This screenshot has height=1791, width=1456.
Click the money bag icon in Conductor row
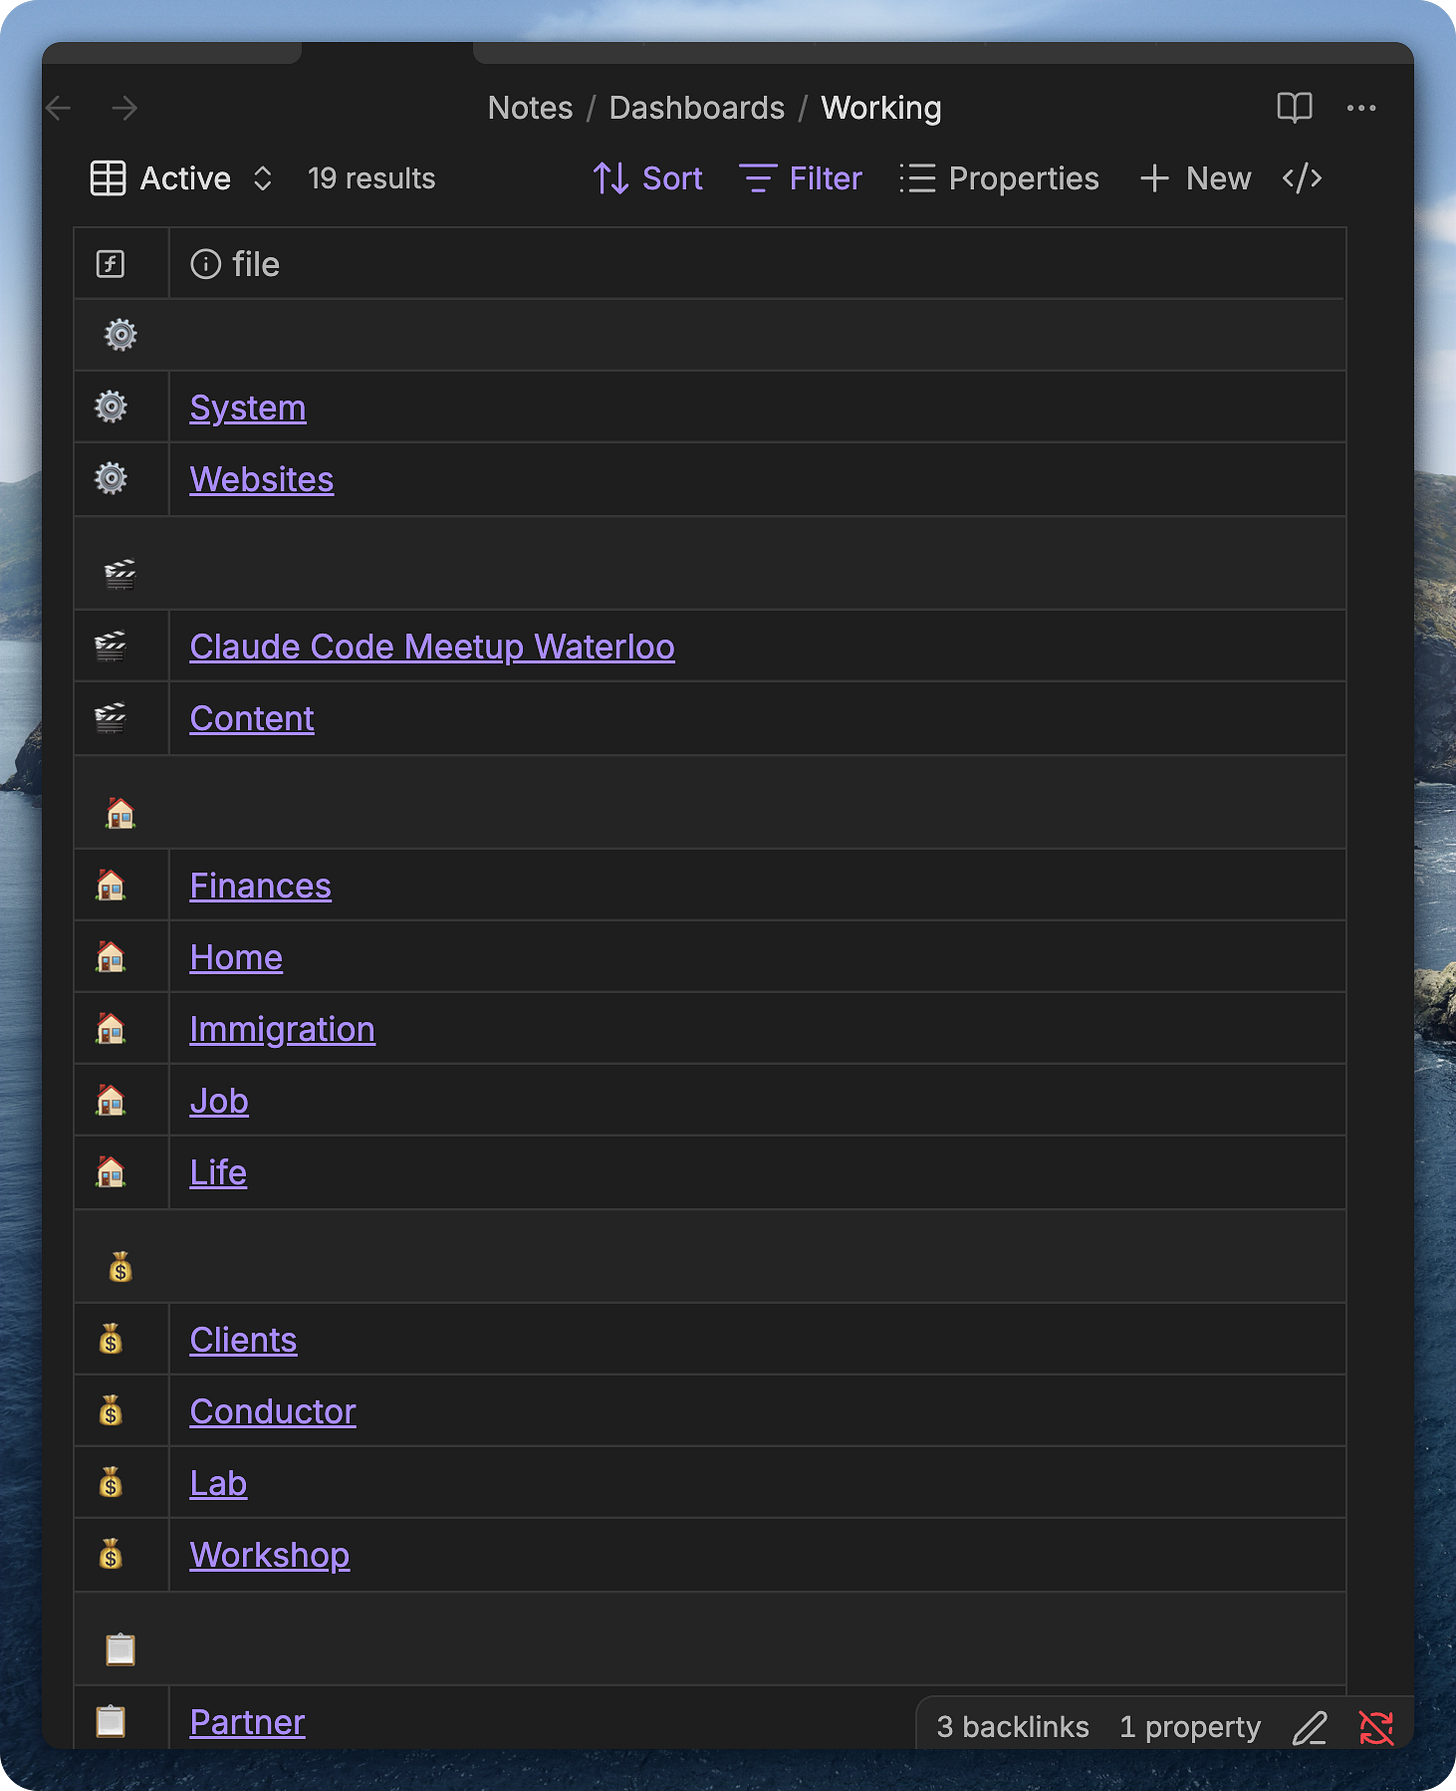pyautogui.click(x=111, y=1411)
